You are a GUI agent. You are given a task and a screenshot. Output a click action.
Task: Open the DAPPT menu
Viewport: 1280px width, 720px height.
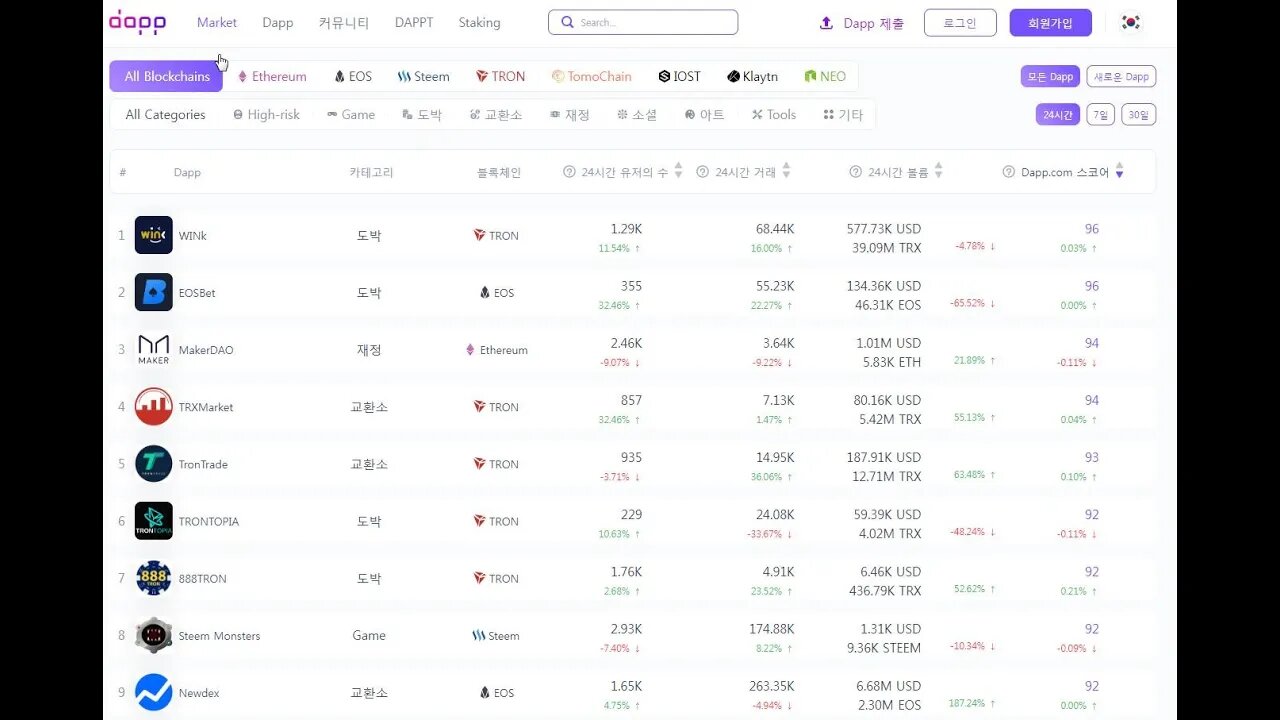point(414,22)
